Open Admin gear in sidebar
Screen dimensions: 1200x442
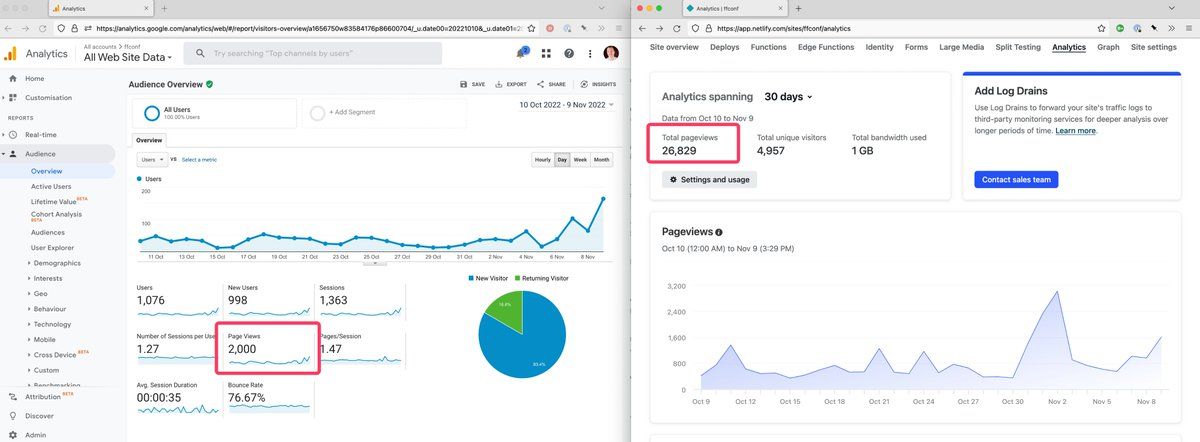[x=14, y=435]
